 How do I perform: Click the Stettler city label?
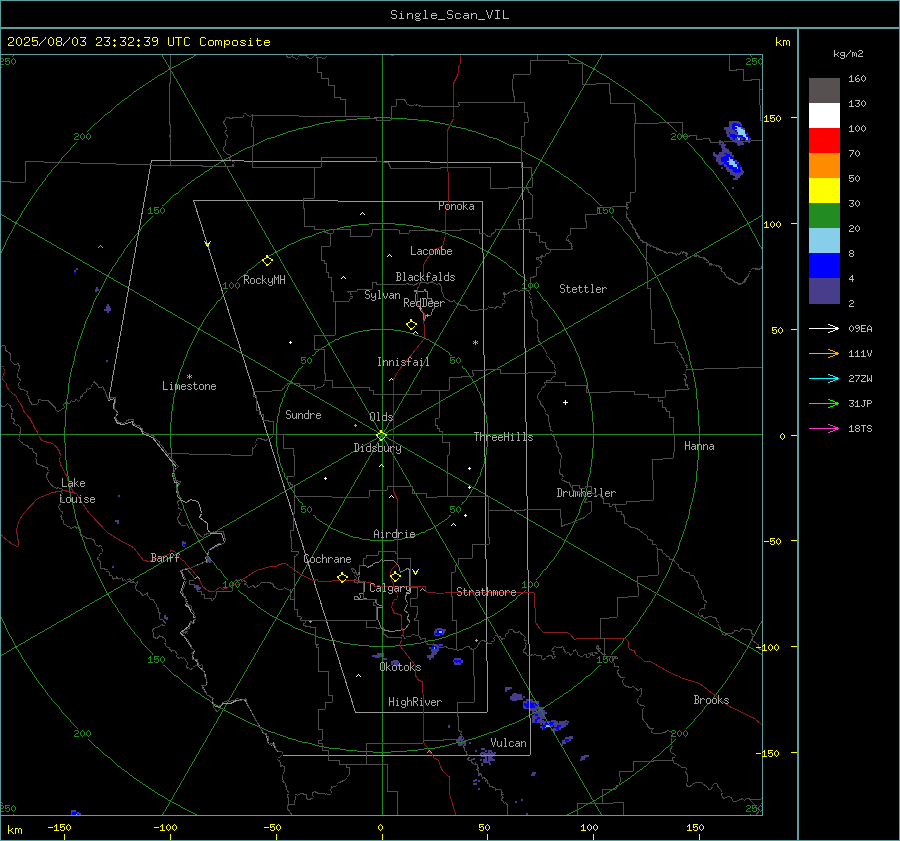(583, 289)
